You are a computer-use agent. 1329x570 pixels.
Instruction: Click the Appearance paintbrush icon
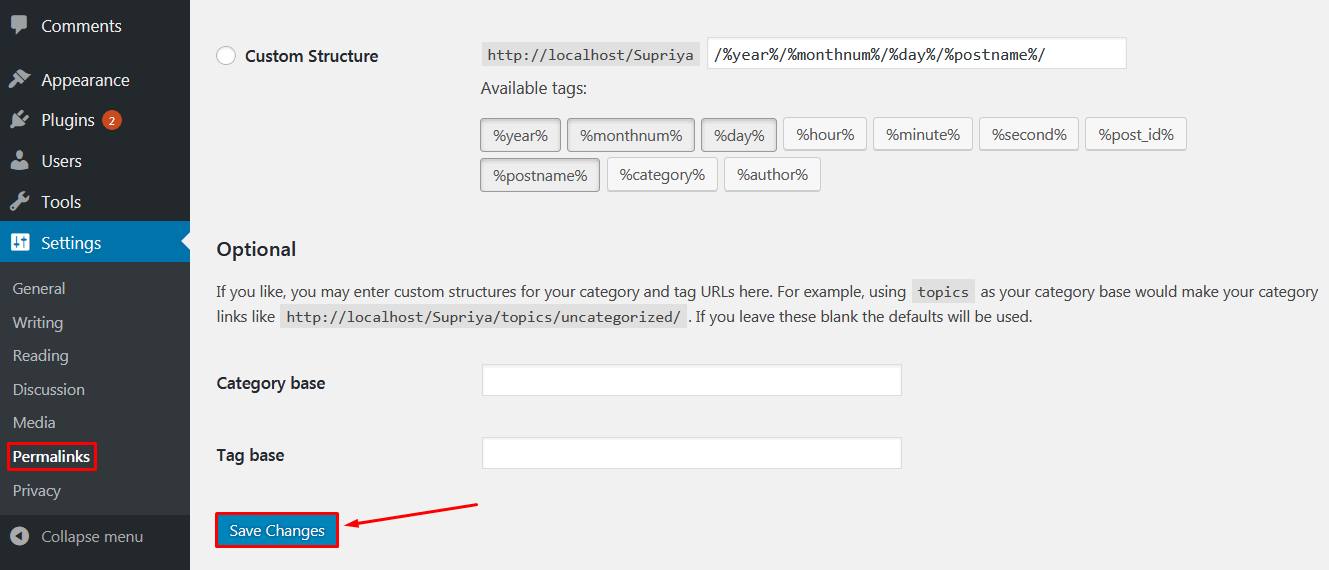coord(19,80)
